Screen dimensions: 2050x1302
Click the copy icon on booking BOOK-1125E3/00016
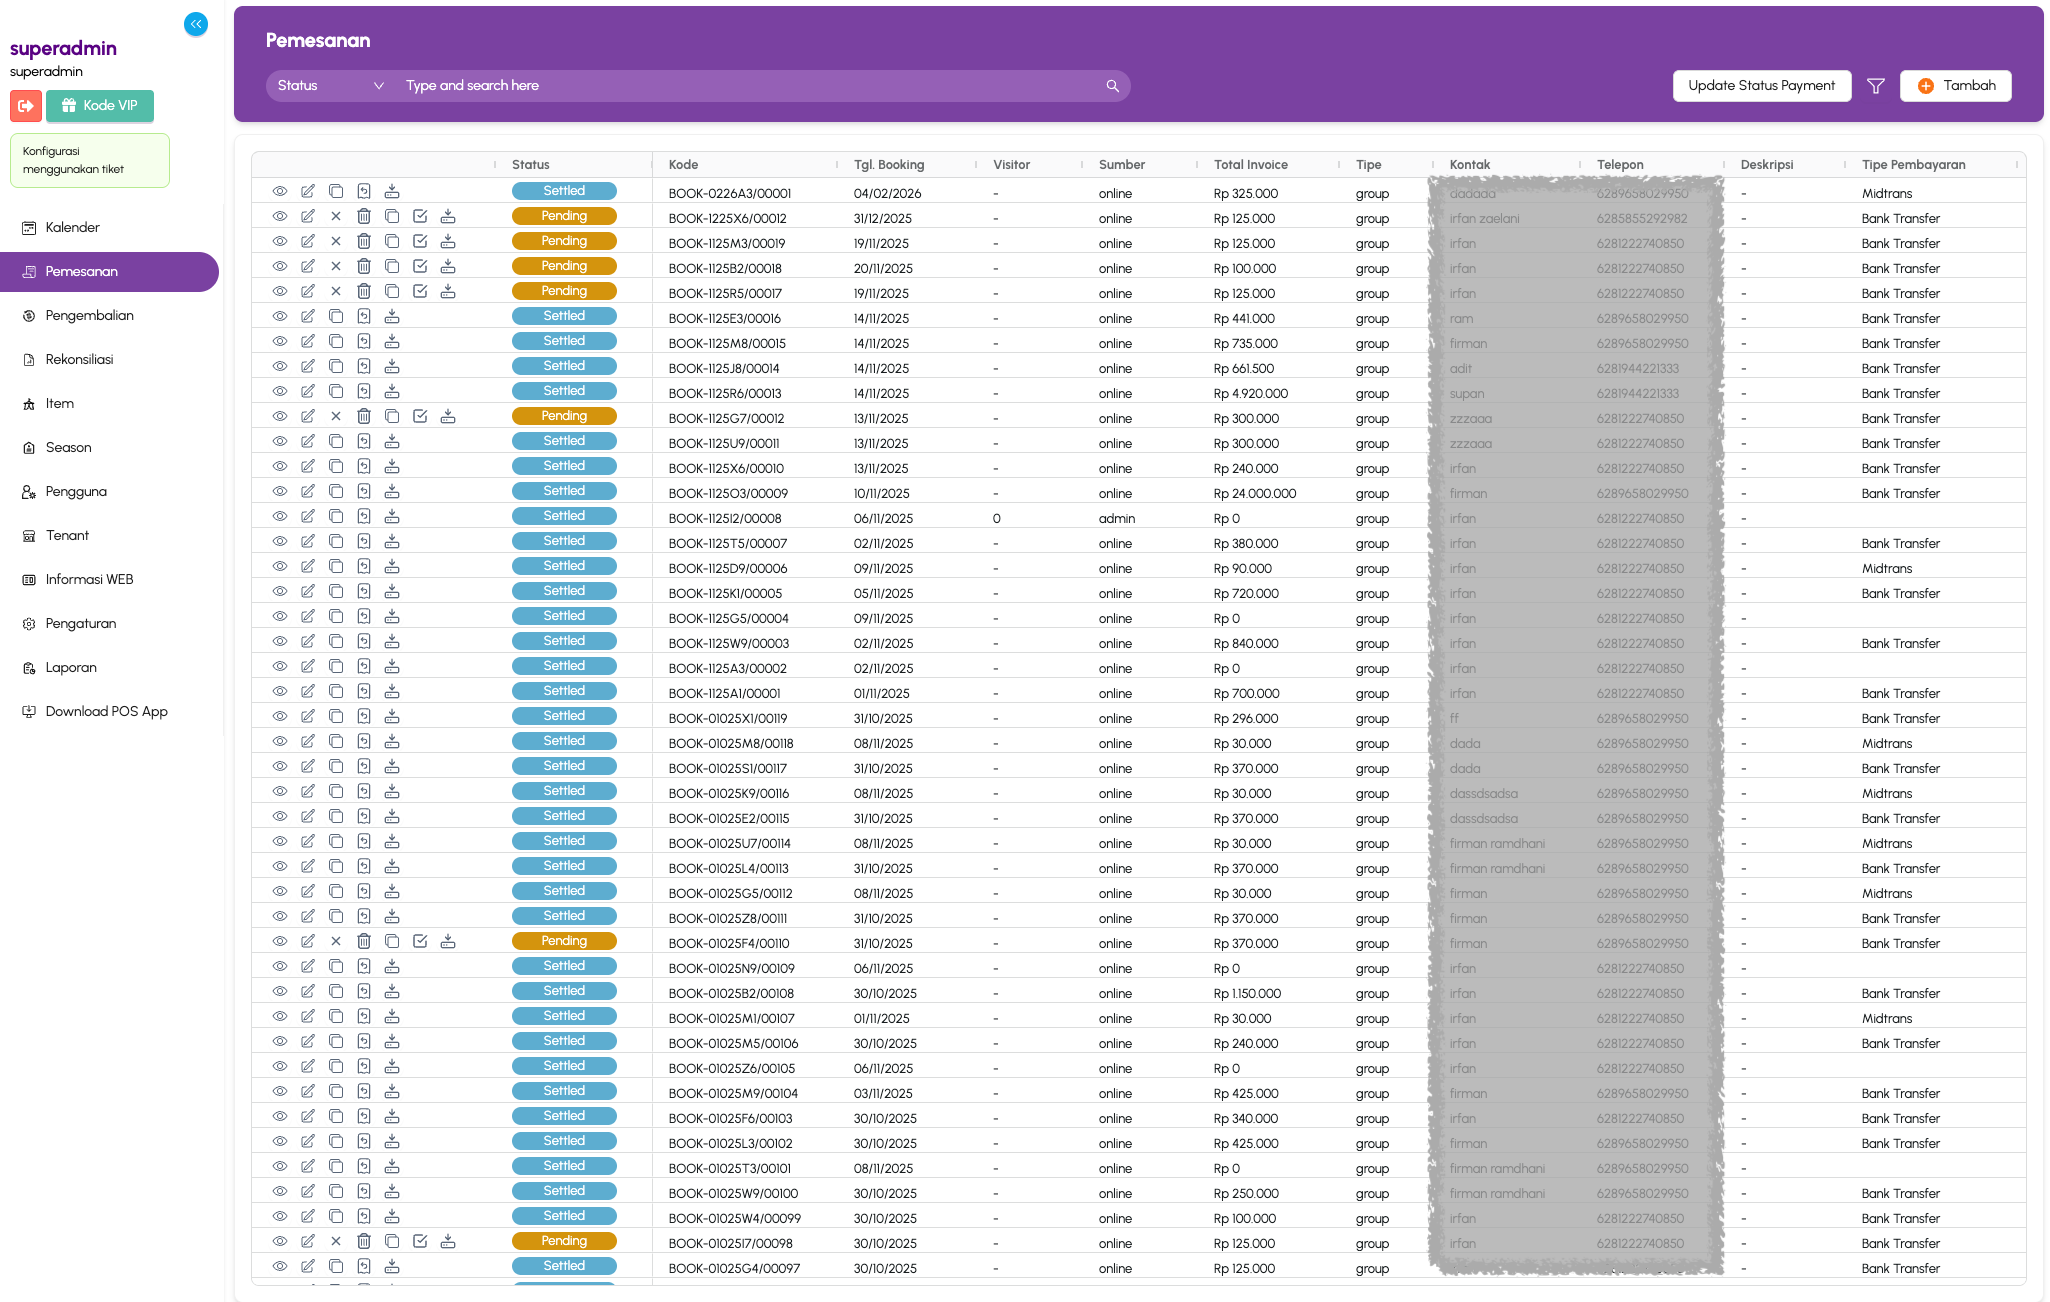[x=336, y=316]
